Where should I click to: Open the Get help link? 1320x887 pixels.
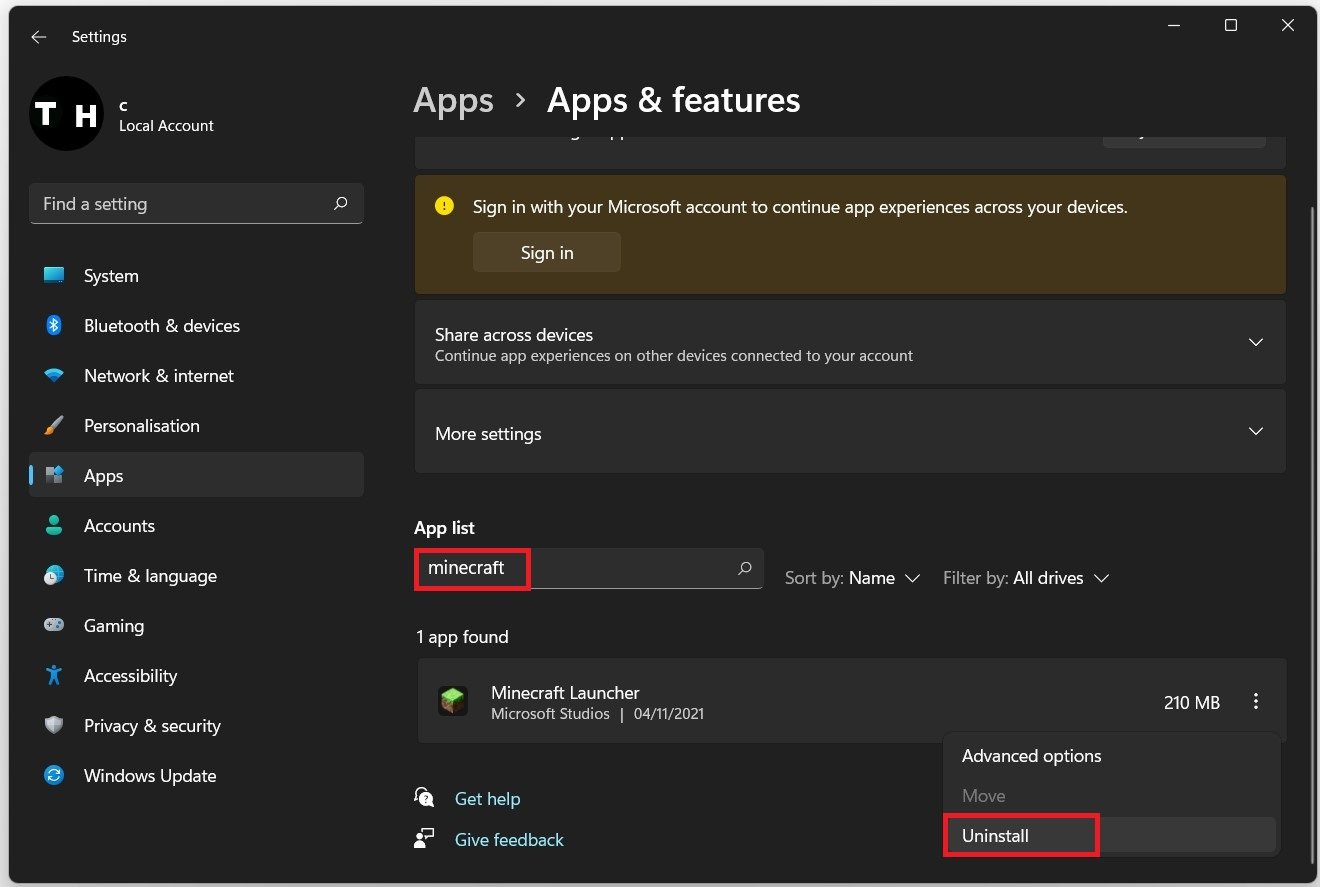click(x=487, y=799)
